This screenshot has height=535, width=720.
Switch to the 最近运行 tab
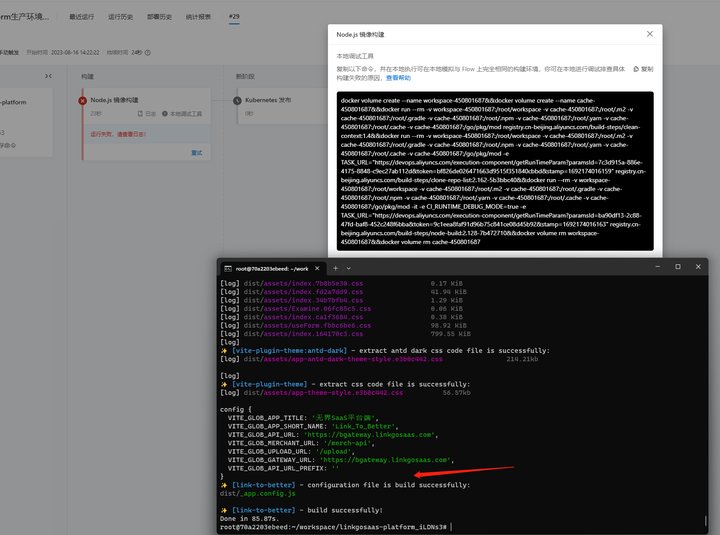pos(81,17)
